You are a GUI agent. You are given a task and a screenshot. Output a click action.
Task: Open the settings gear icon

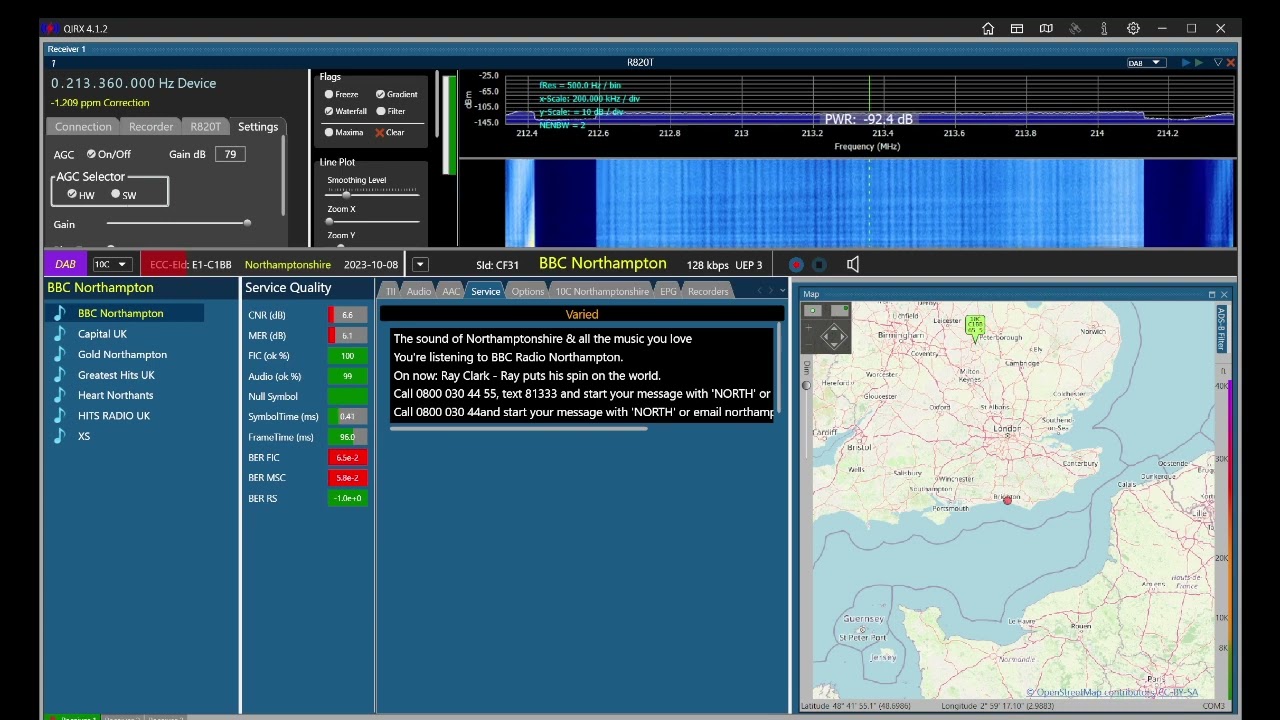(x=1133, y=29)
